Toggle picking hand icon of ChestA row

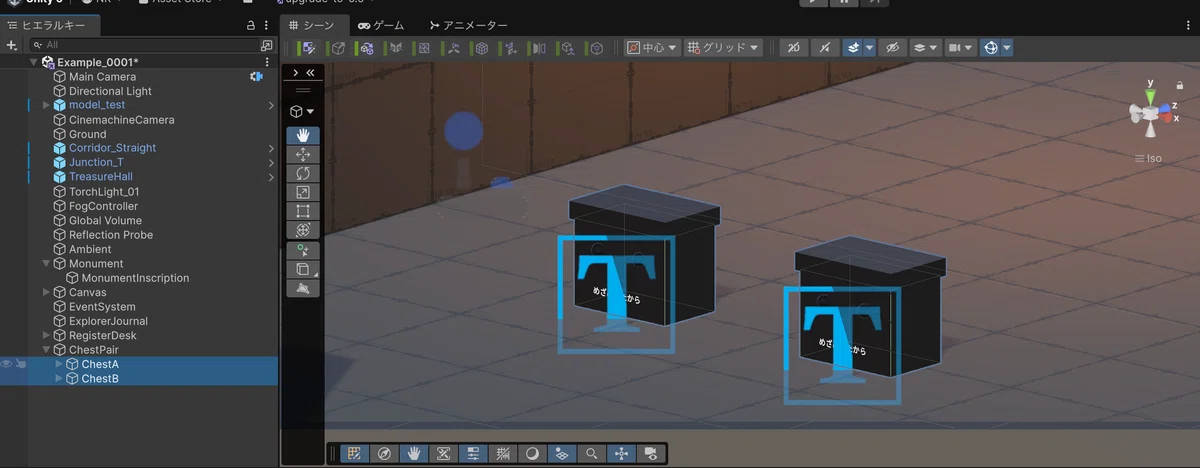20,364
